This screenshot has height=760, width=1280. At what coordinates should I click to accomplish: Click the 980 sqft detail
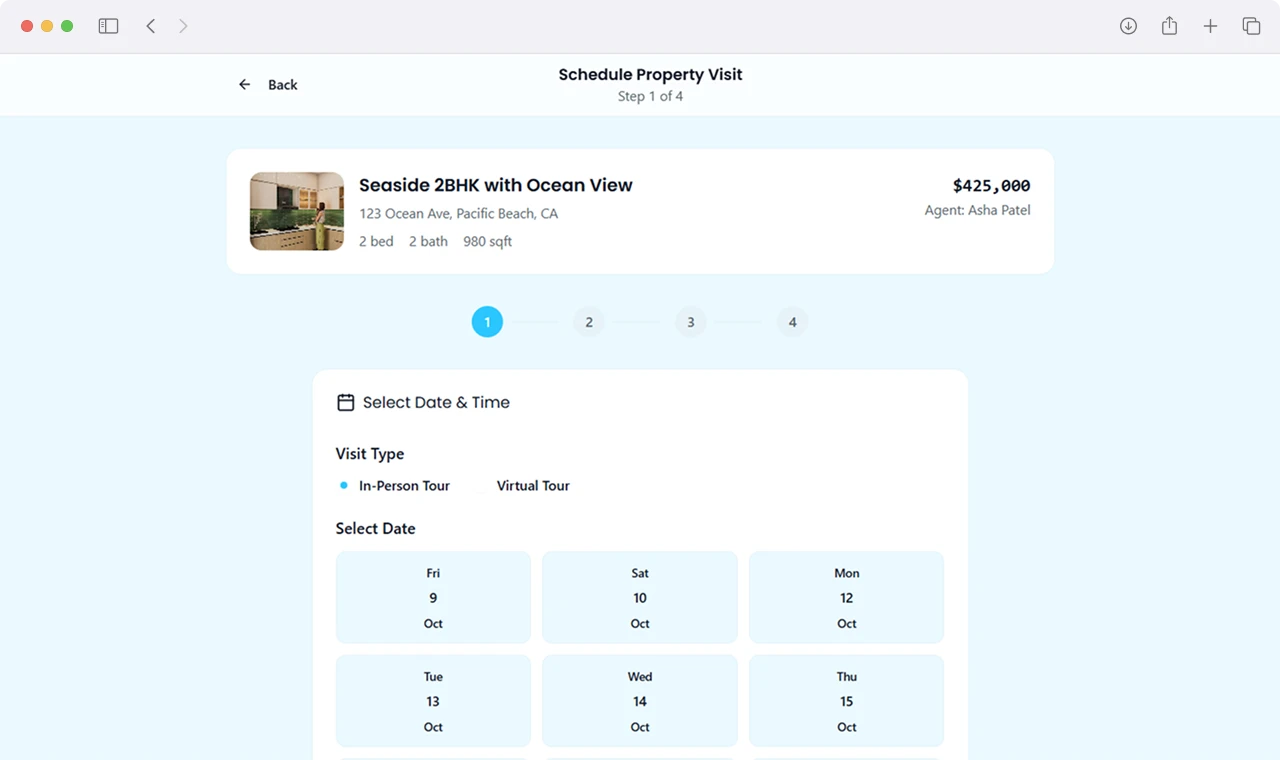click(488, 242)
